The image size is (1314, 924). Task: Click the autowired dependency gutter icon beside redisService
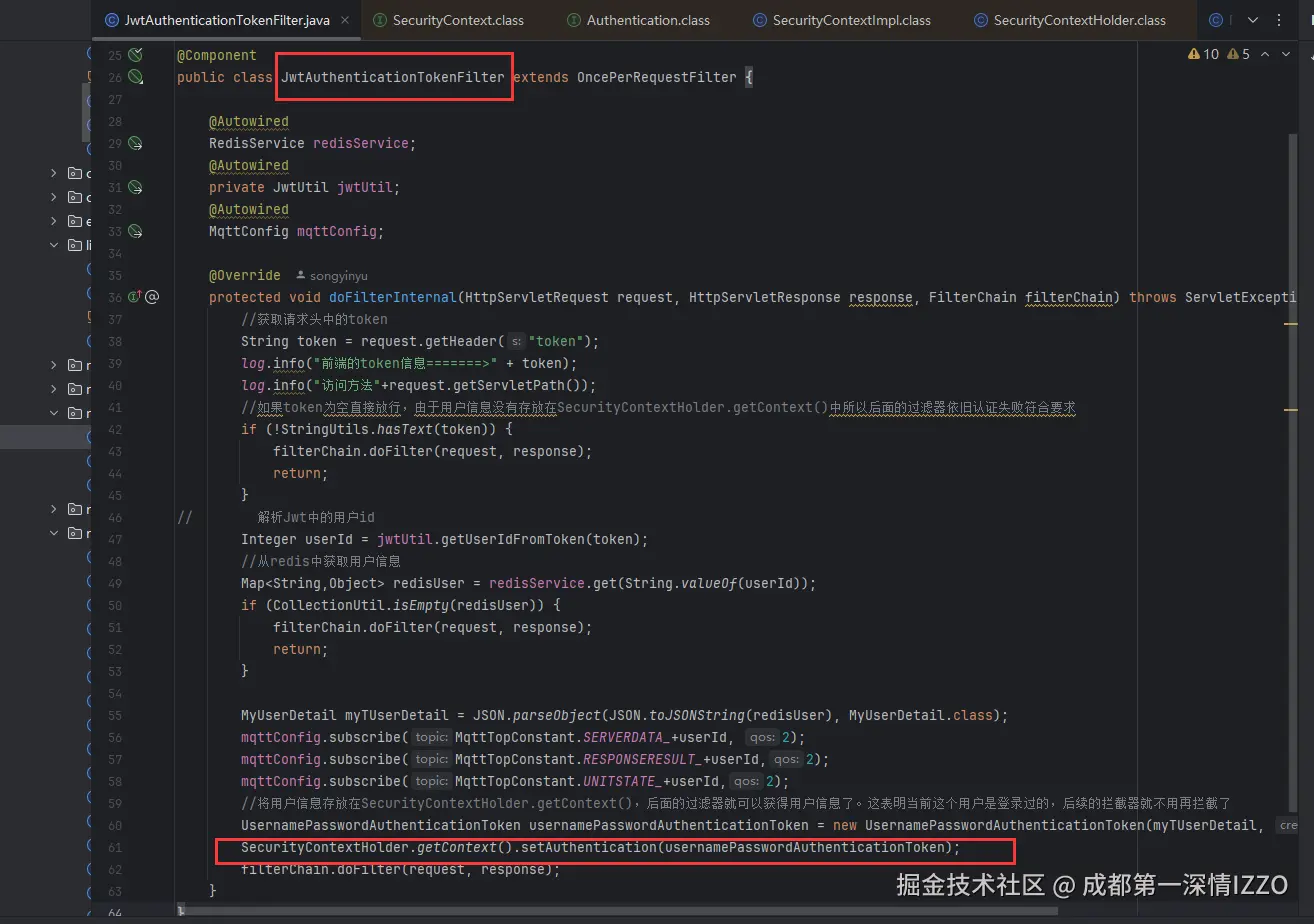(x=135, y=143)
